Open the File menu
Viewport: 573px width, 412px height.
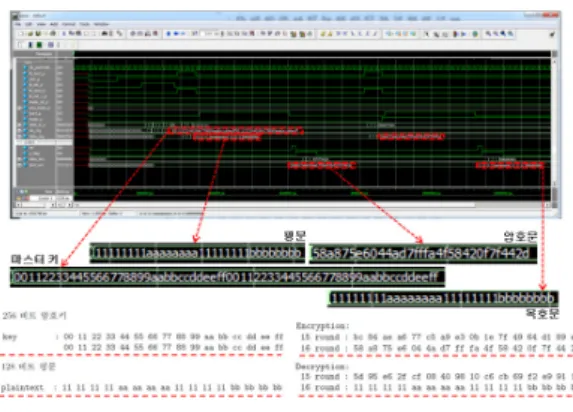[x=18, y=24]
